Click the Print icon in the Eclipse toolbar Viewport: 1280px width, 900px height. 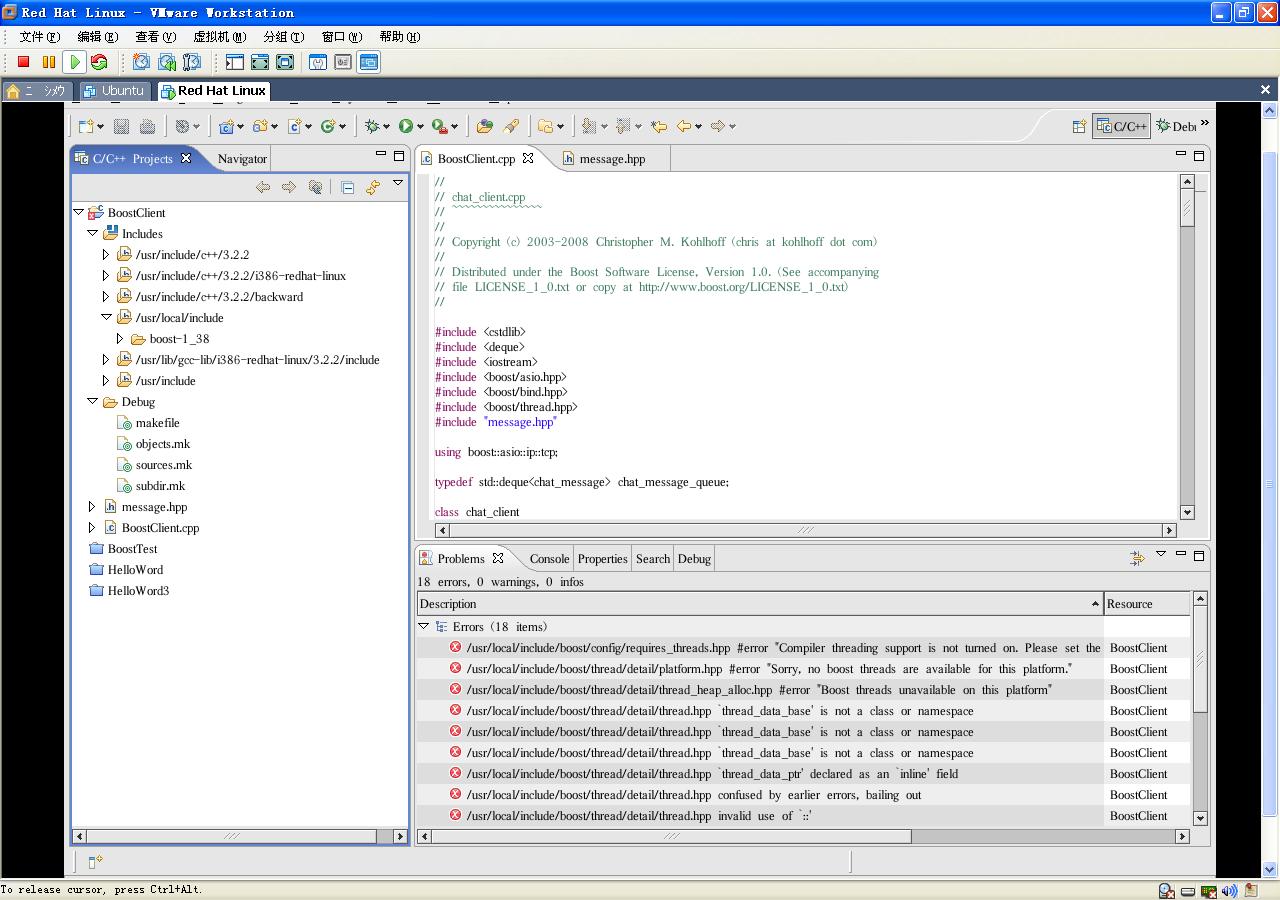pos(147,126)
